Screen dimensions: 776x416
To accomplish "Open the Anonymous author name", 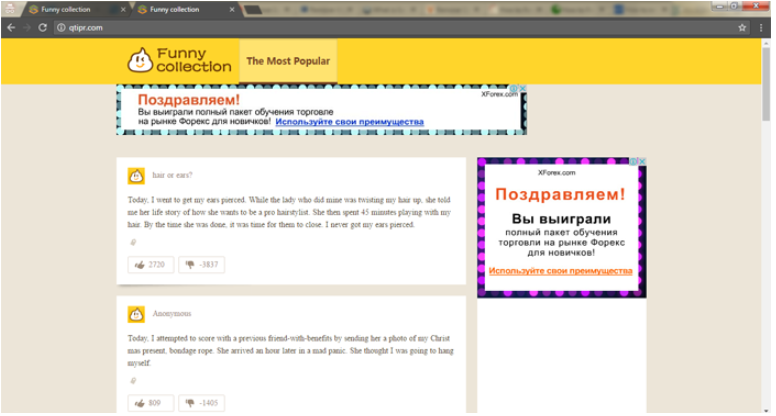I will click(x=172, y=314).
